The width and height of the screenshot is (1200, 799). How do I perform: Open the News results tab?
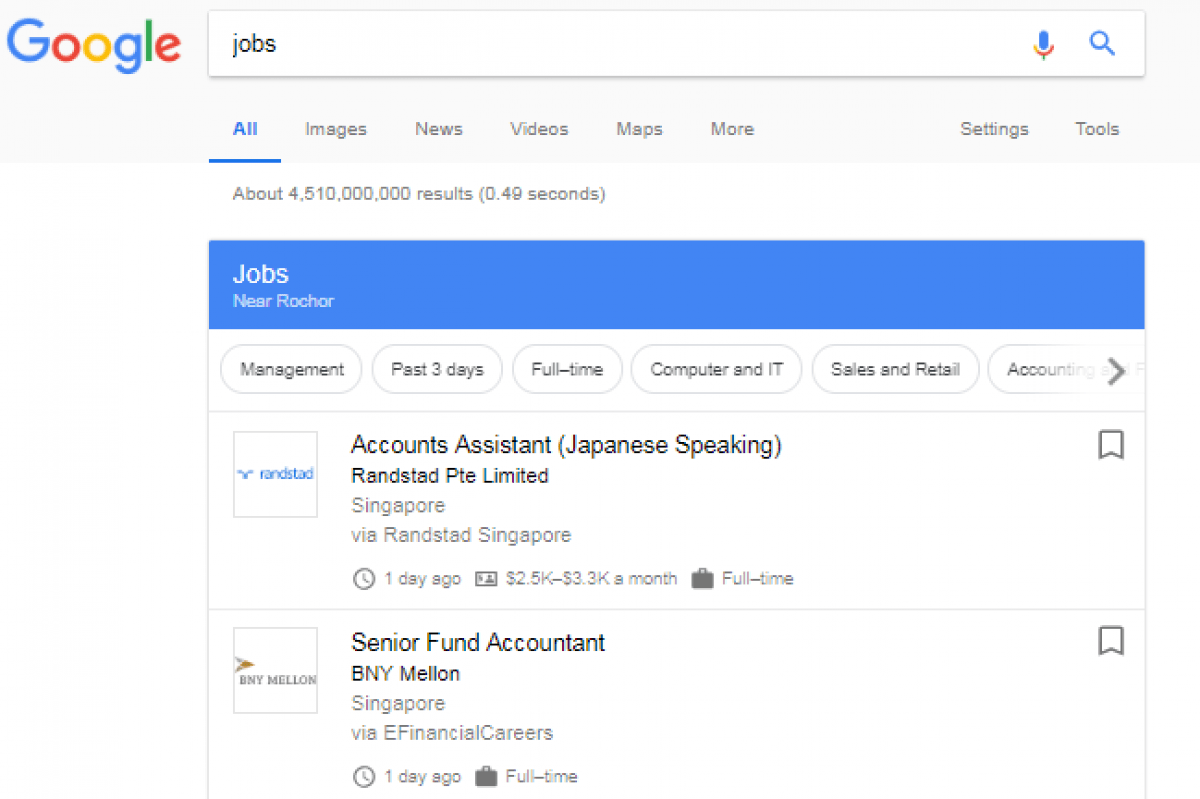point(438,129)
